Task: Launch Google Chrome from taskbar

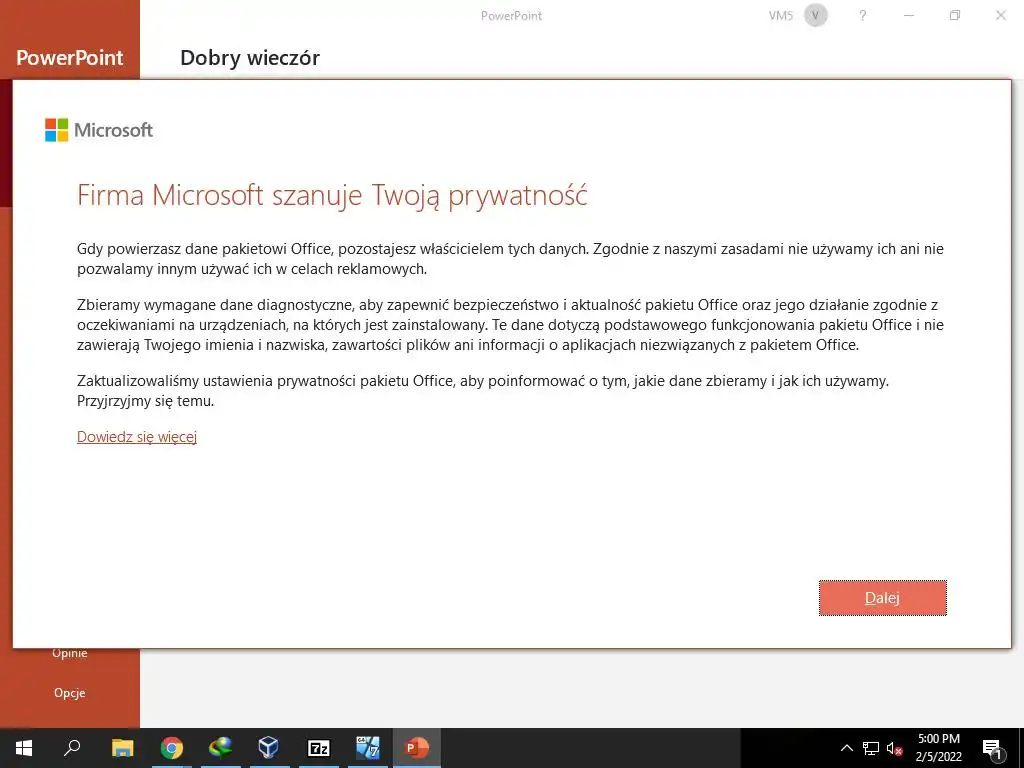Action: click(172, 748)
